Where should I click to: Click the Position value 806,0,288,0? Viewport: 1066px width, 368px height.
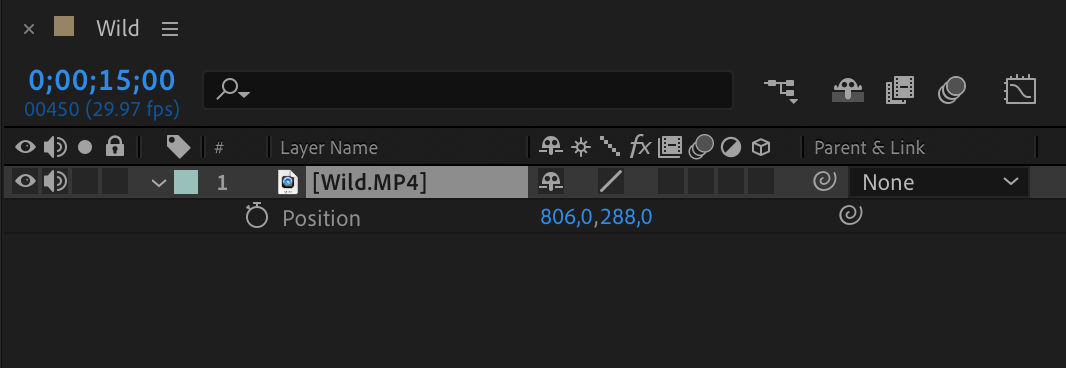pos(596,217)
